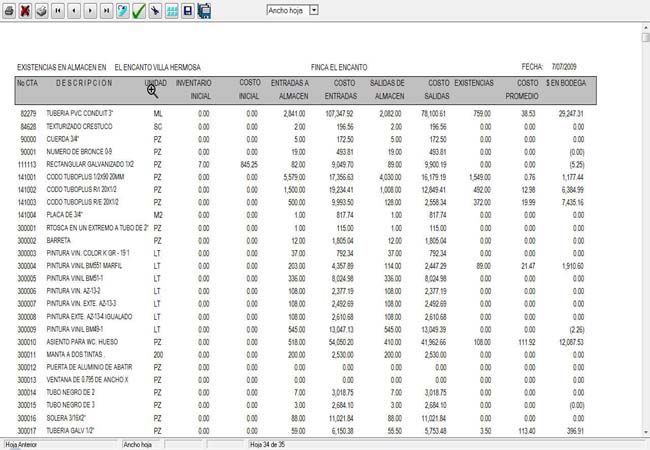
Task: Open the printer setup icon
Action: (41, 11)
